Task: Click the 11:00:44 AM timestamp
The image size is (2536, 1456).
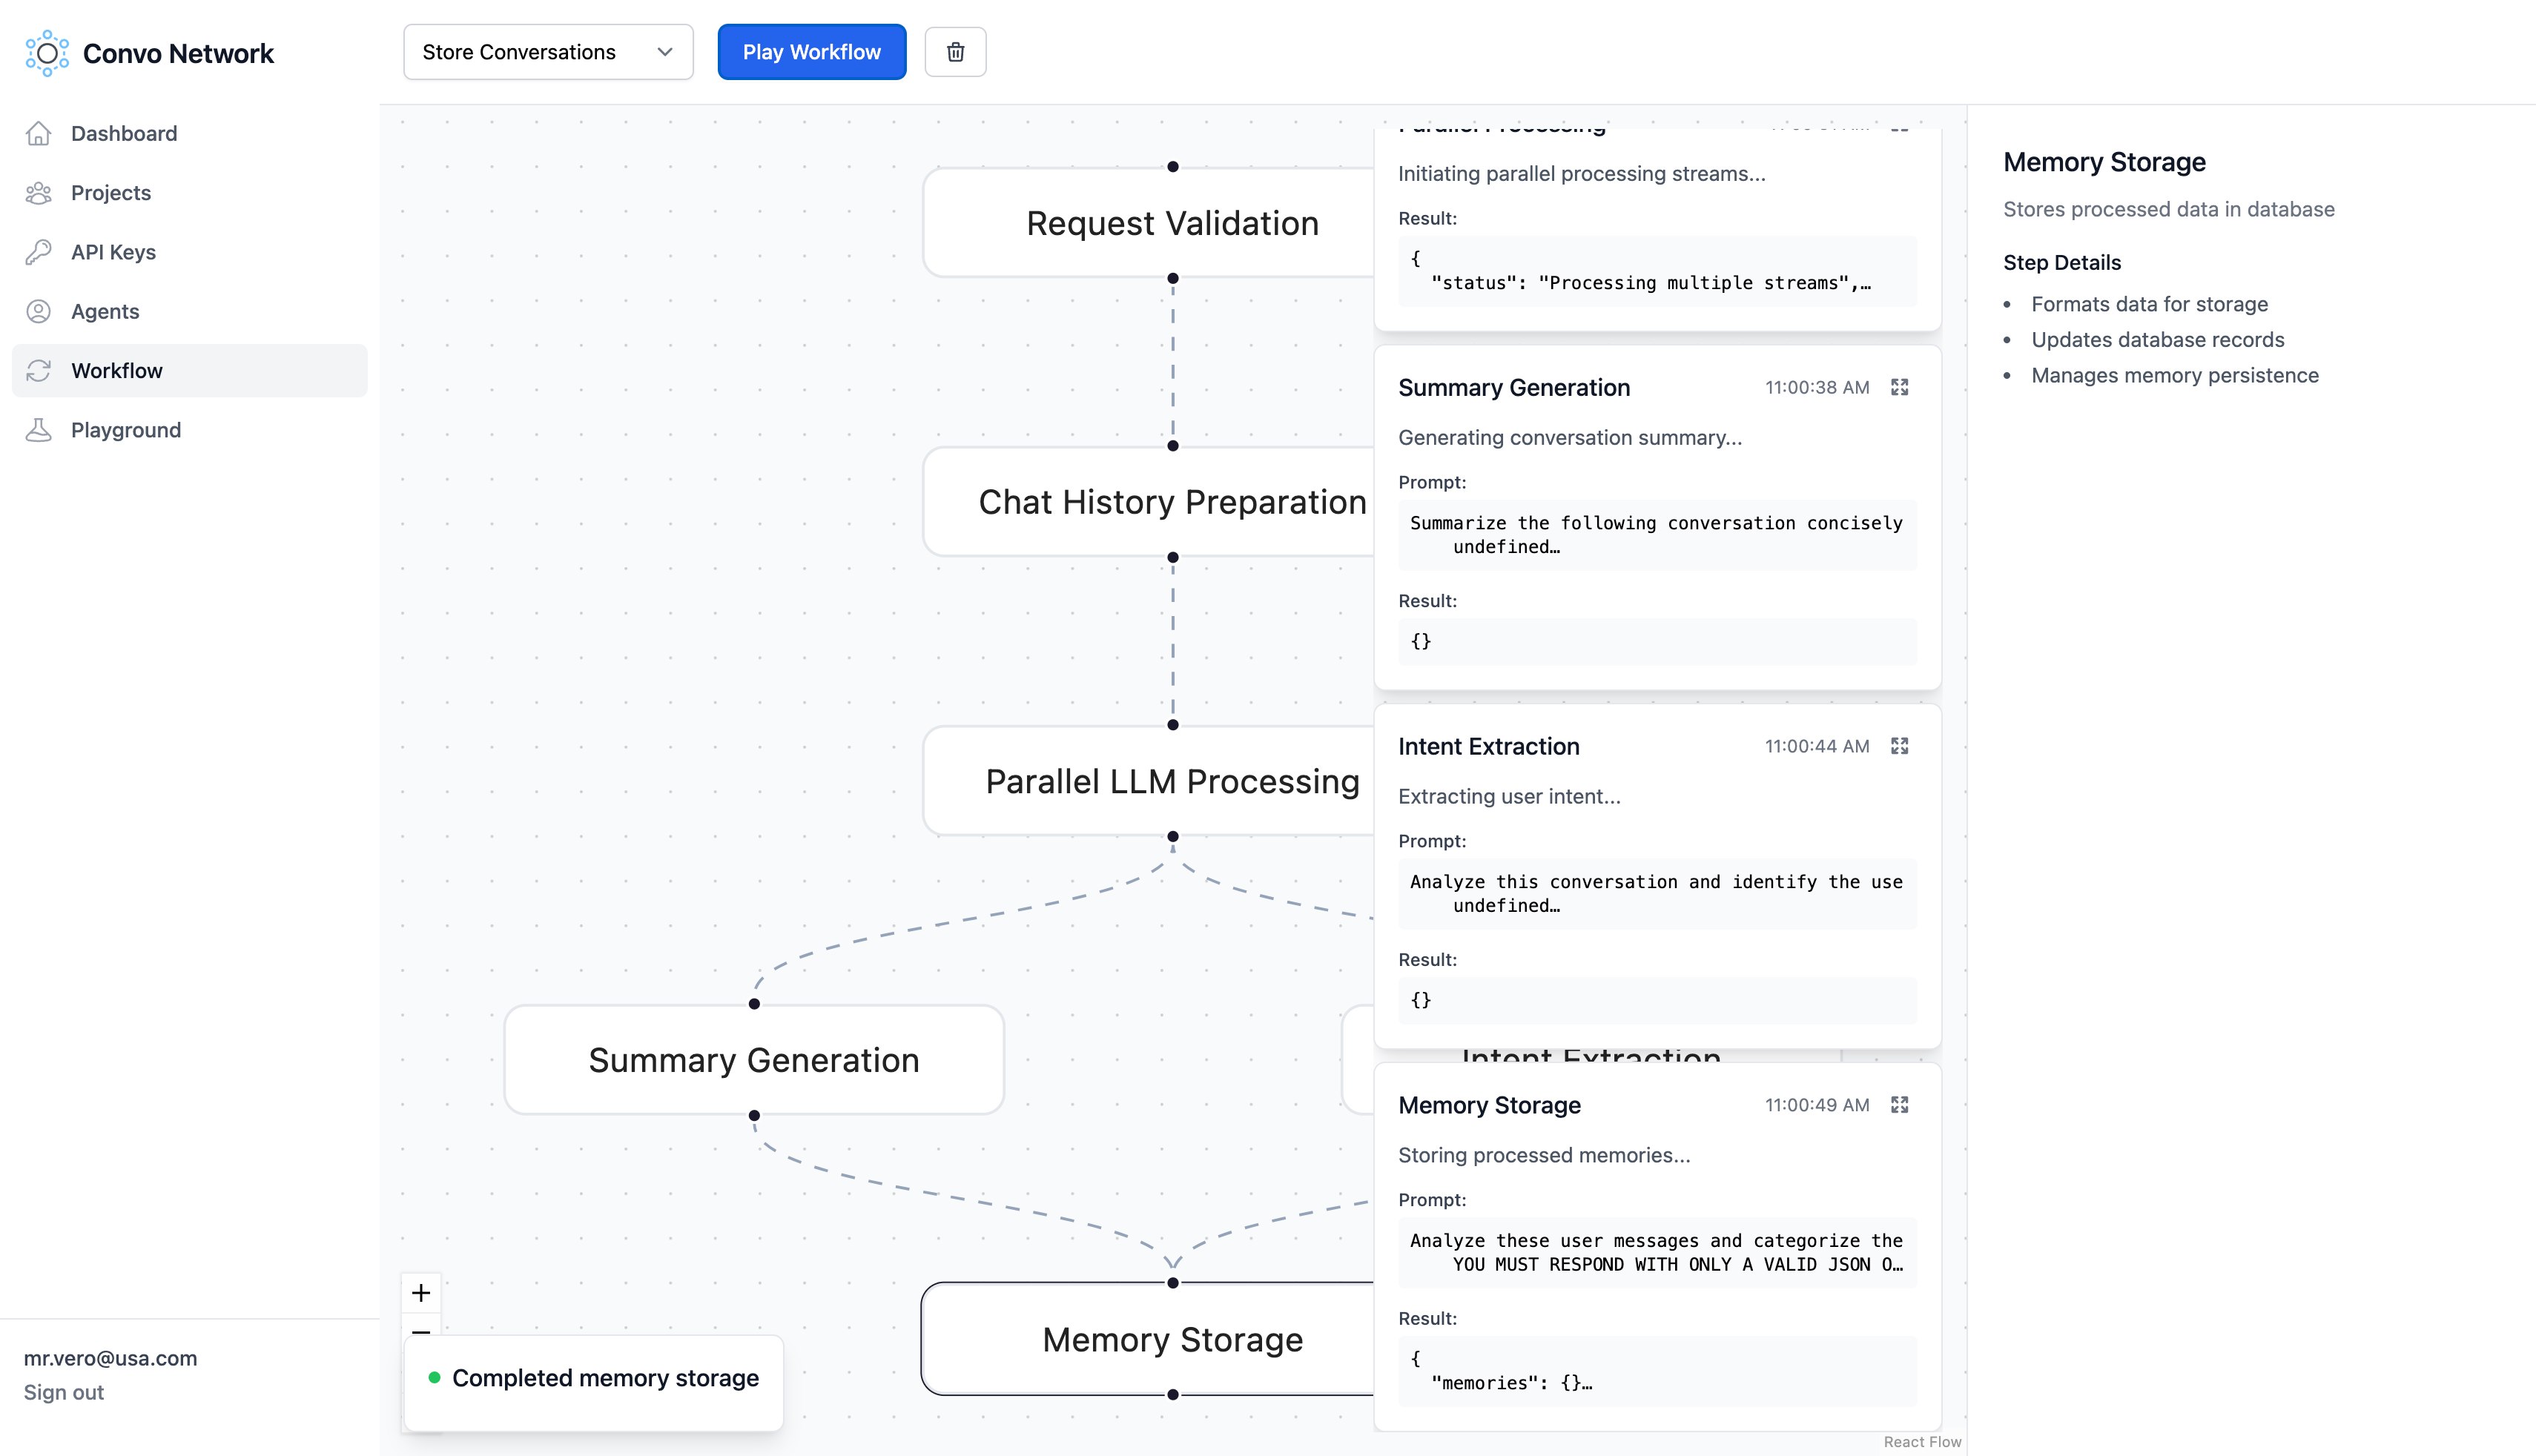Action: [1817, 746]
